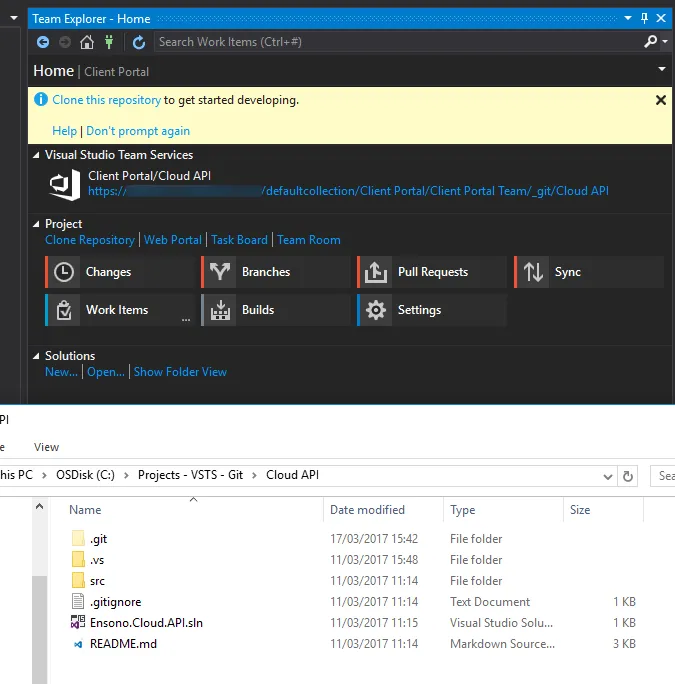The width and height of the screenshot is (675, 684).
Task: Open the Clone this repository link
Action: pyautogui.click(x=106, y=100)
